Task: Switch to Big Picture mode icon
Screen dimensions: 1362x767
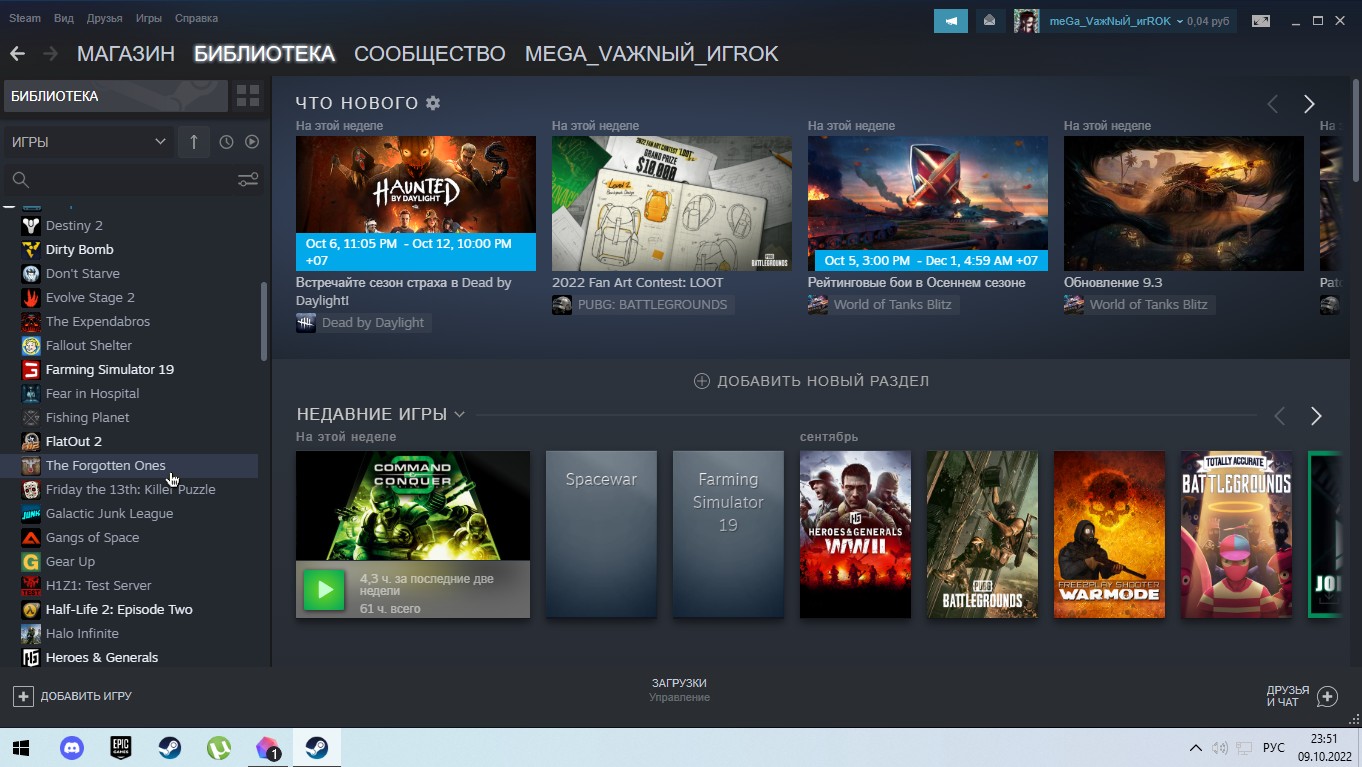Action: tap(1262, 21)
